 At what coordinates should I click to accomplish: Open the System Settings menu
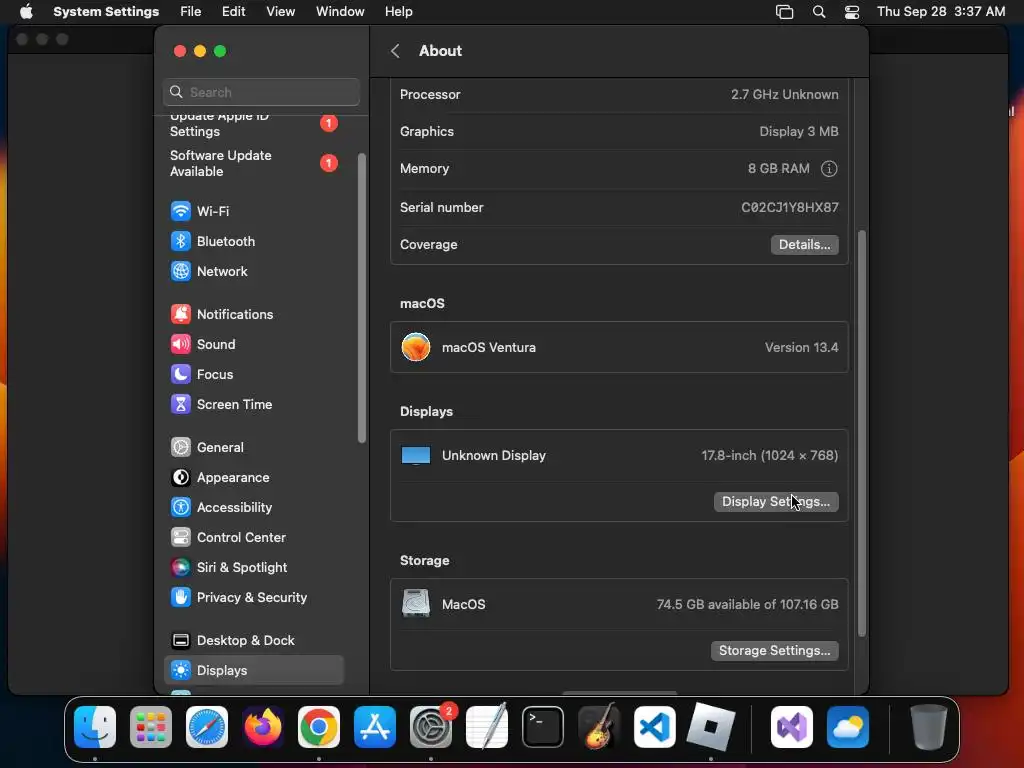[x=106, y=12]
